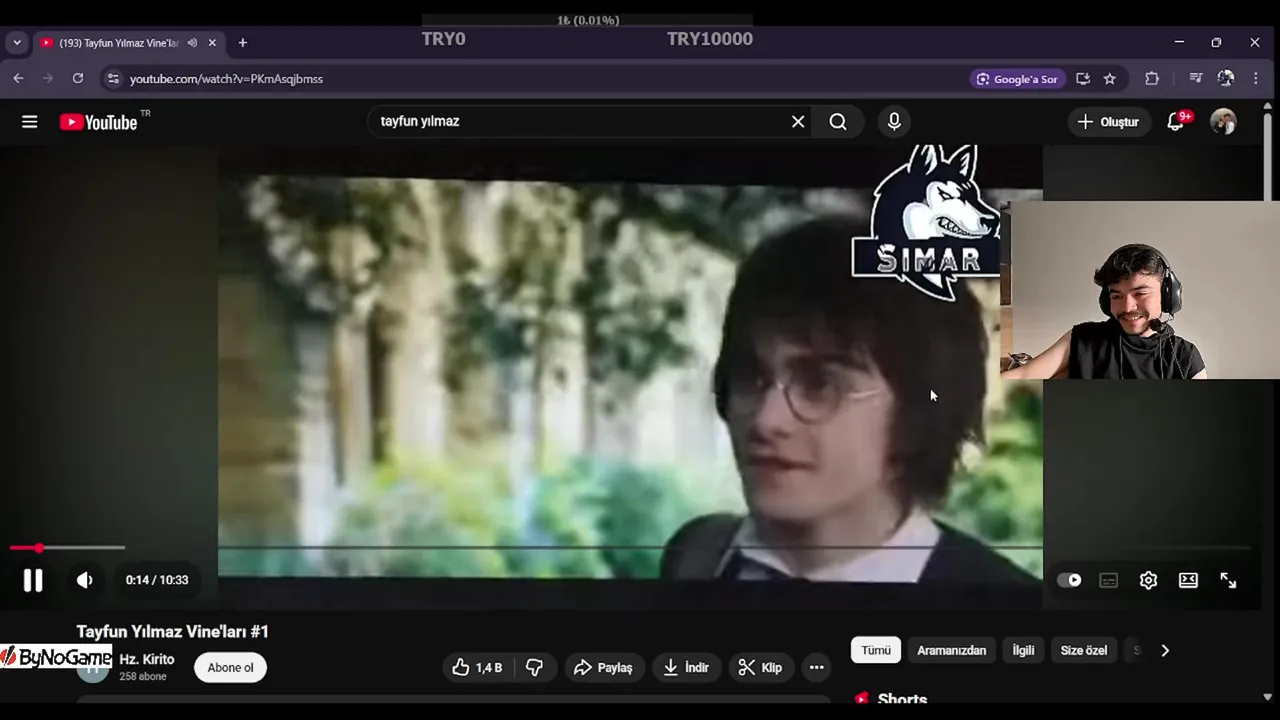Open the notifications bell

point(1176,122)
